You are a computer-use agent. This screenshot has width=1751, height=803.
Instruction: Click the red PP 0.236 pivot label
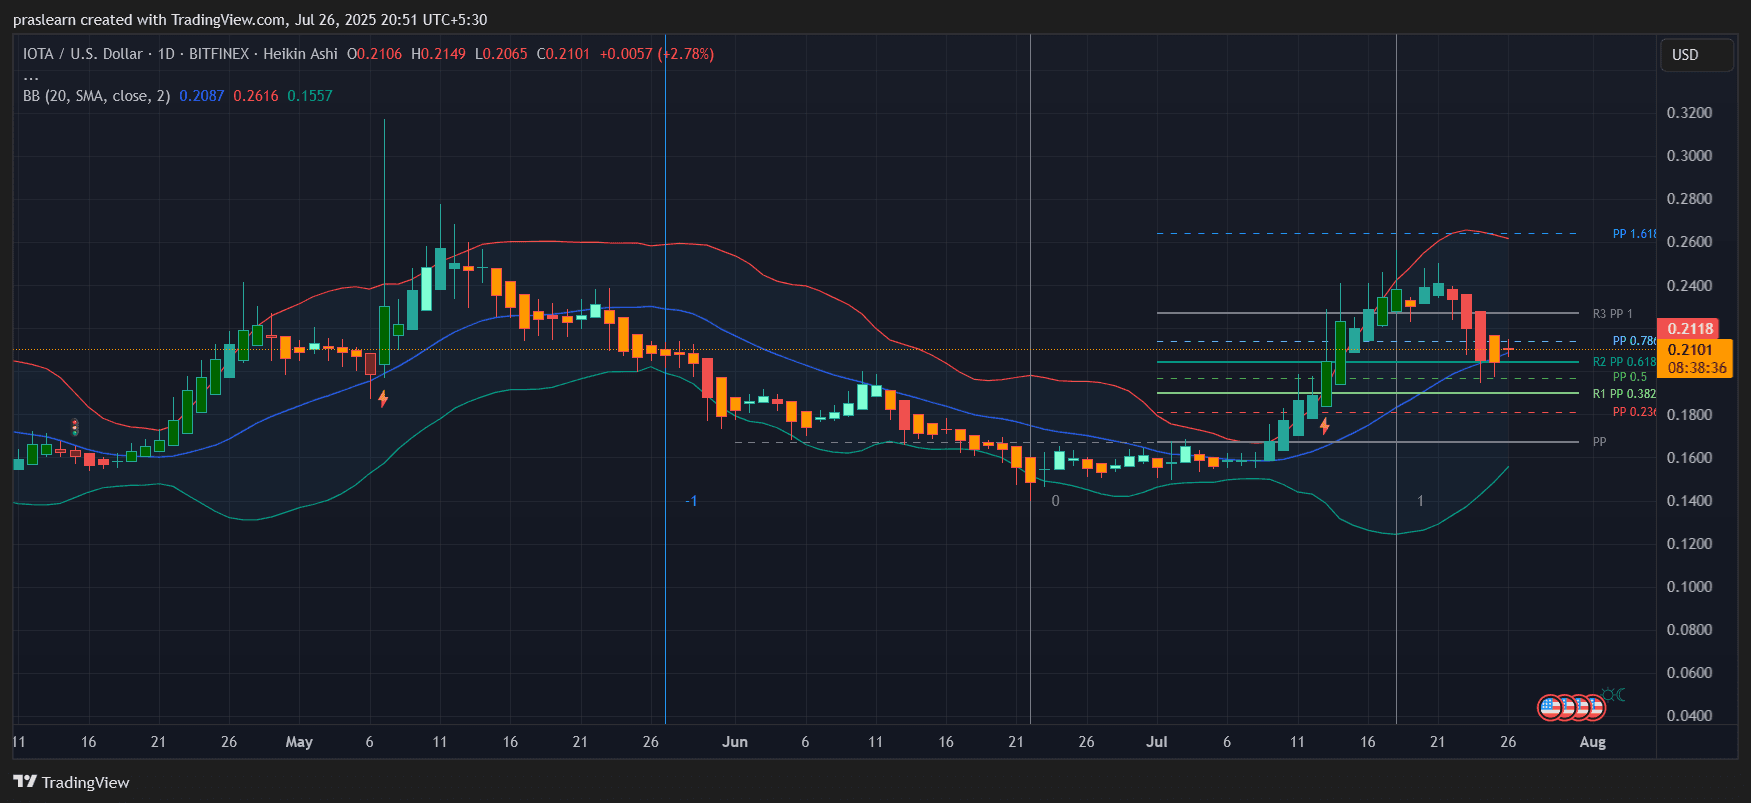click(1634, 412)
